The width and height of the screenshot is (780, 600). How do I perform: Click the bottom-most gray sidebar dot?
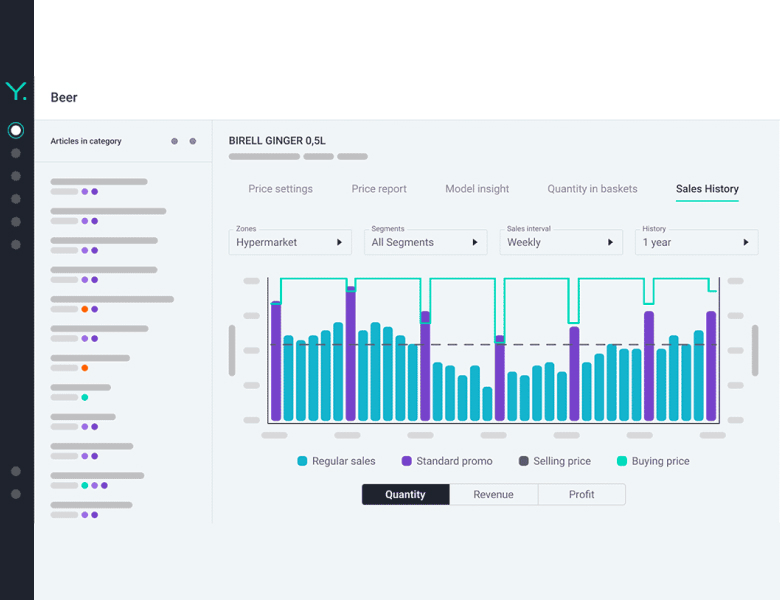16,494
